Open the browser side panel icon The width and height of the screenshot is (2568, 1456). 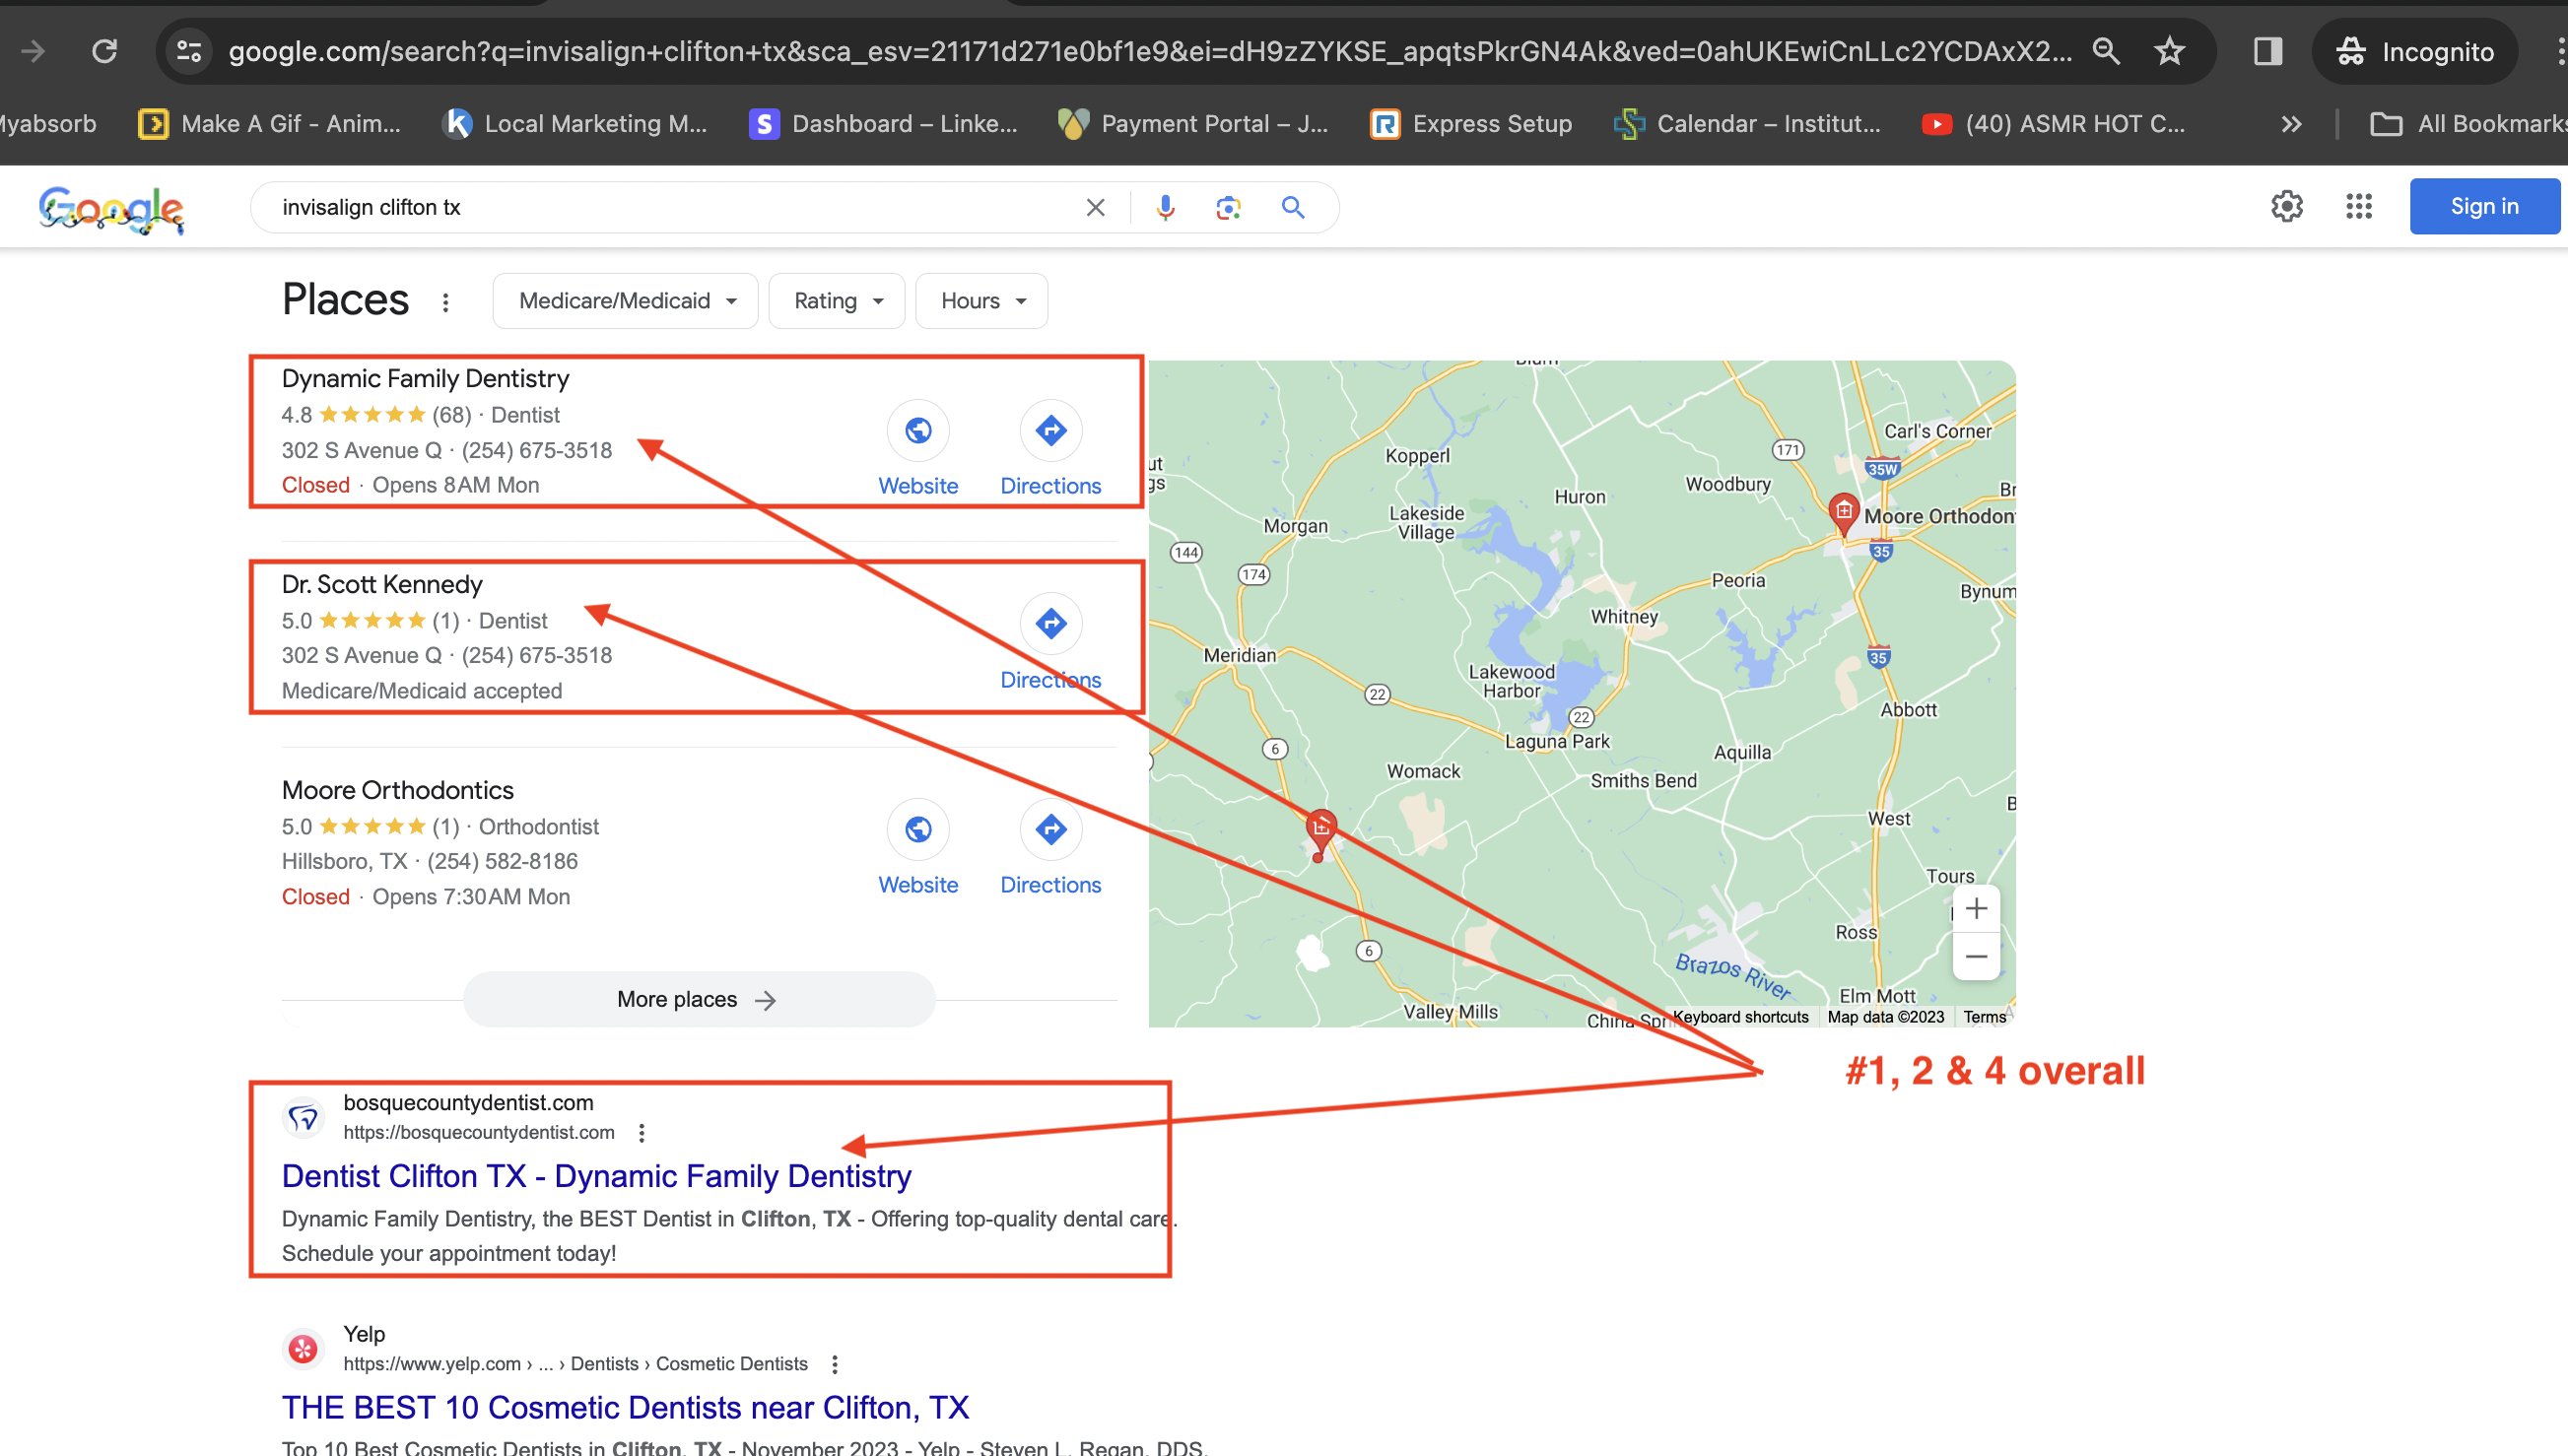click(2268, 51)
